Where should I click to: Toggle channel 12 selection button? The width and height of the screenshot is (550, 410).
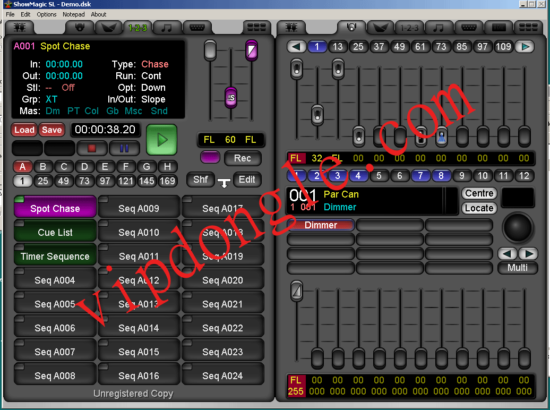pyautogui.click(x=524, y=175)
